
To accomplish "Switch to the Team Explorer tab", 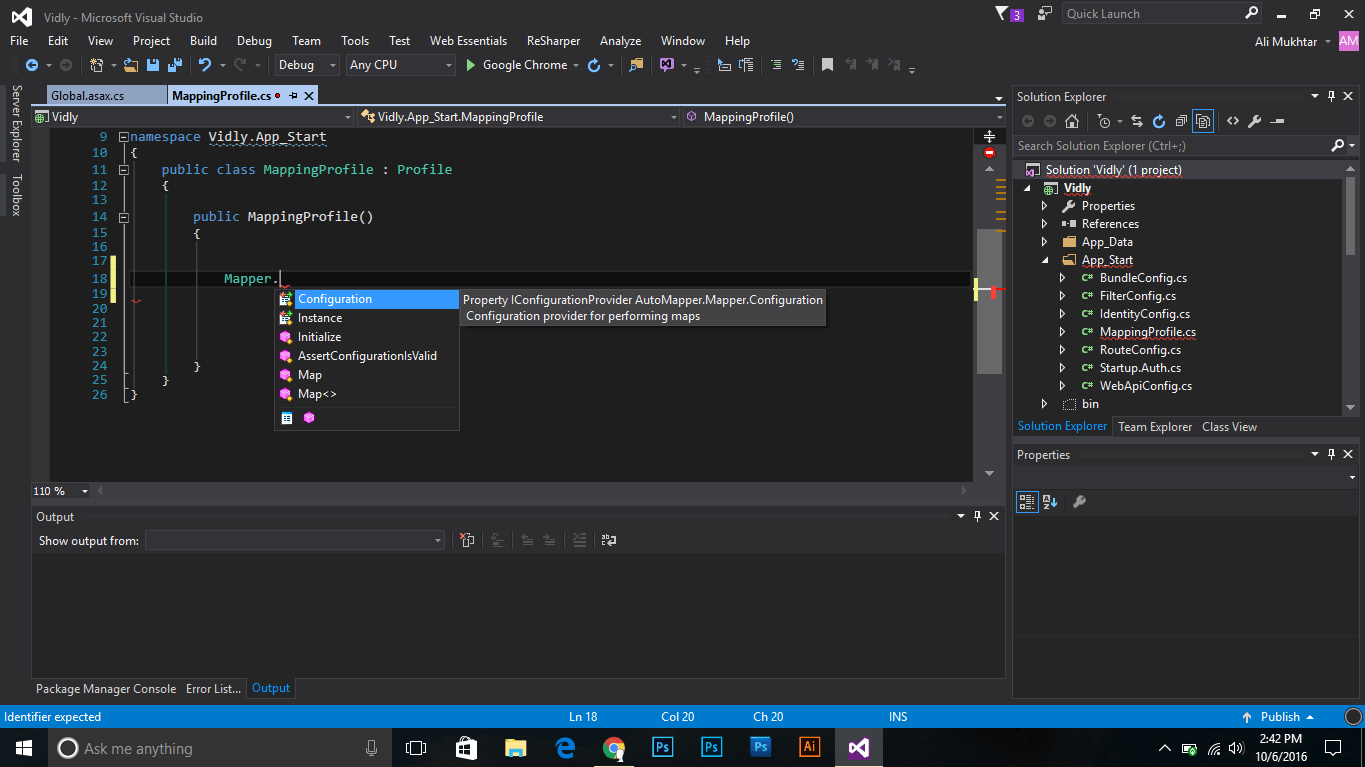I will [x=1155, y=427].
